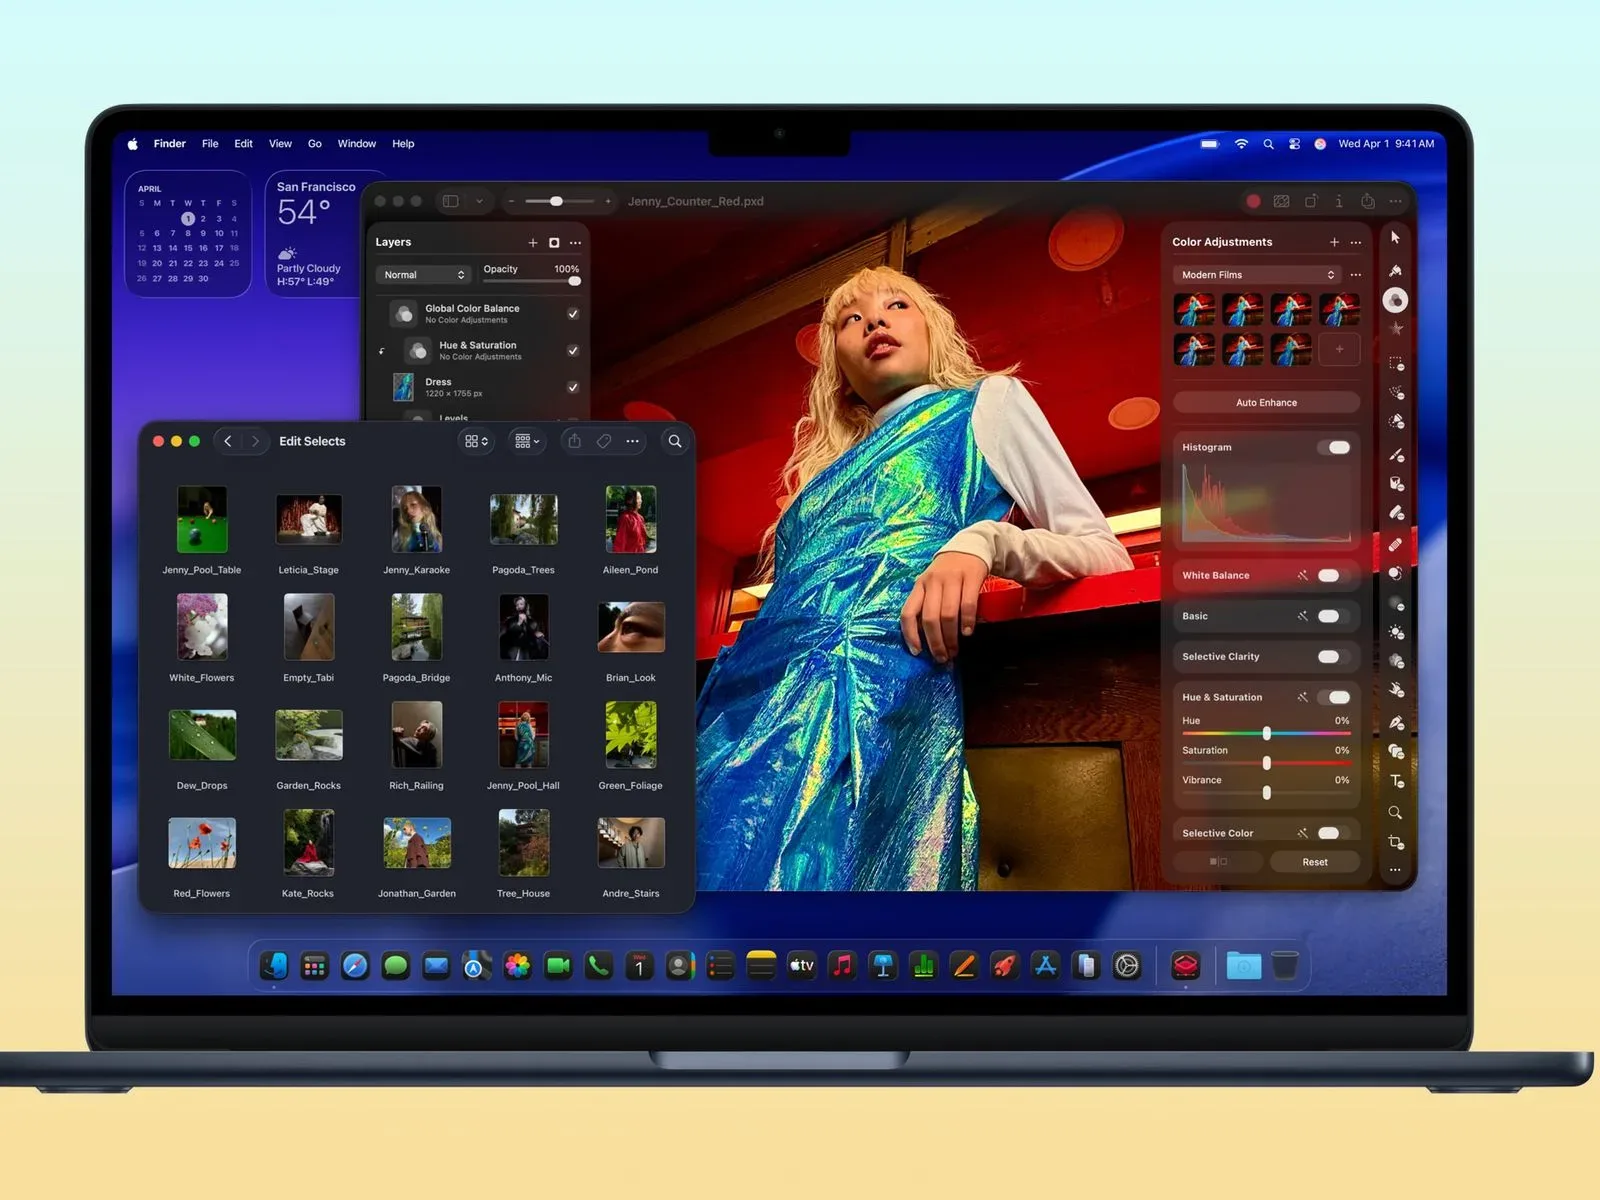Open the File menu
The width and height of the screenshot is (1600, 1200).
click(x=210, y=144)
